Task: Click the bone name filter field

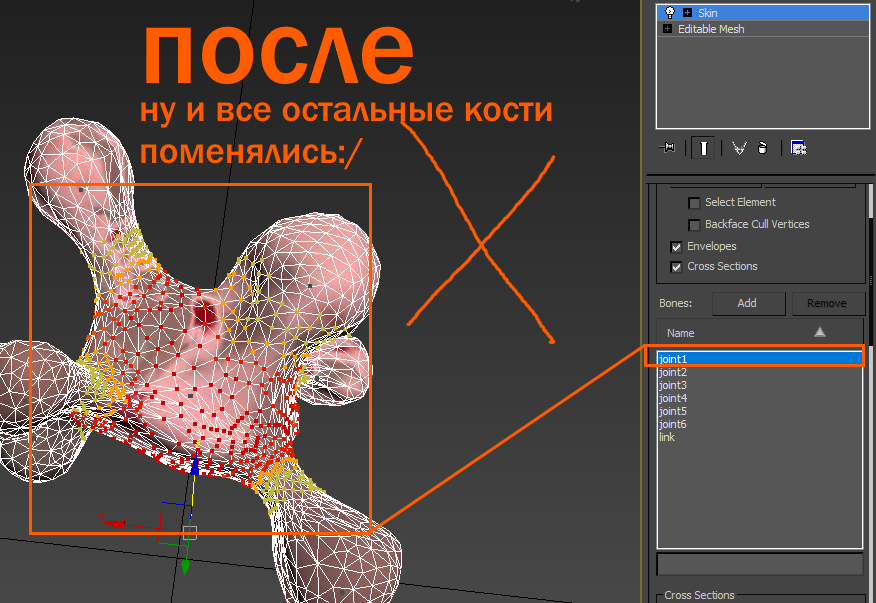Action: point(759,564)
